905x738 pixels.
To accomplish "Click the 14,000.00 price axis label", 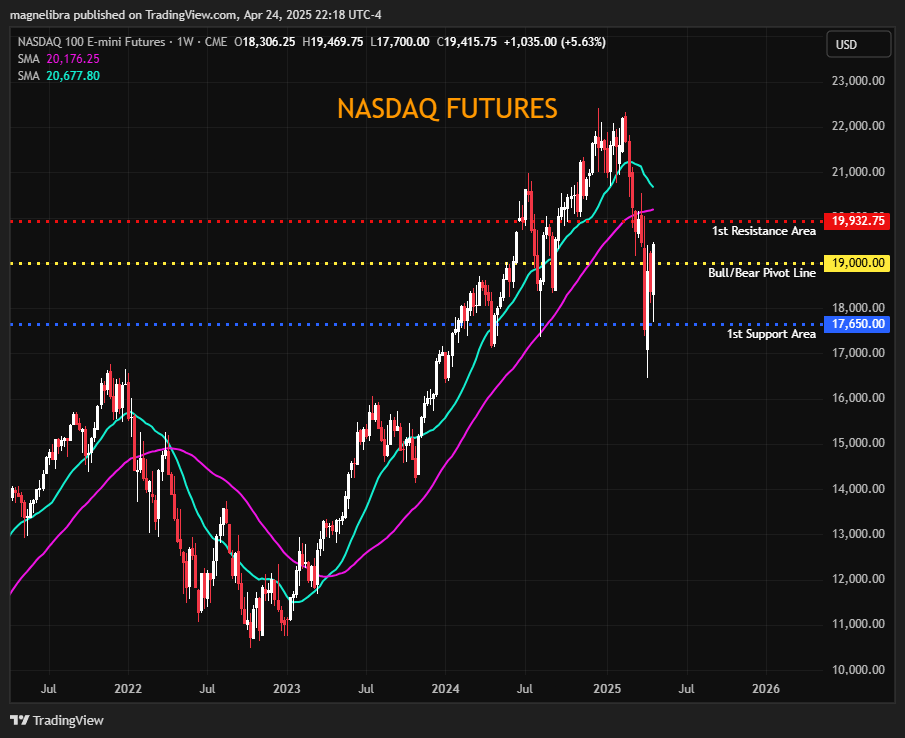I will click(x=858, y=489).
